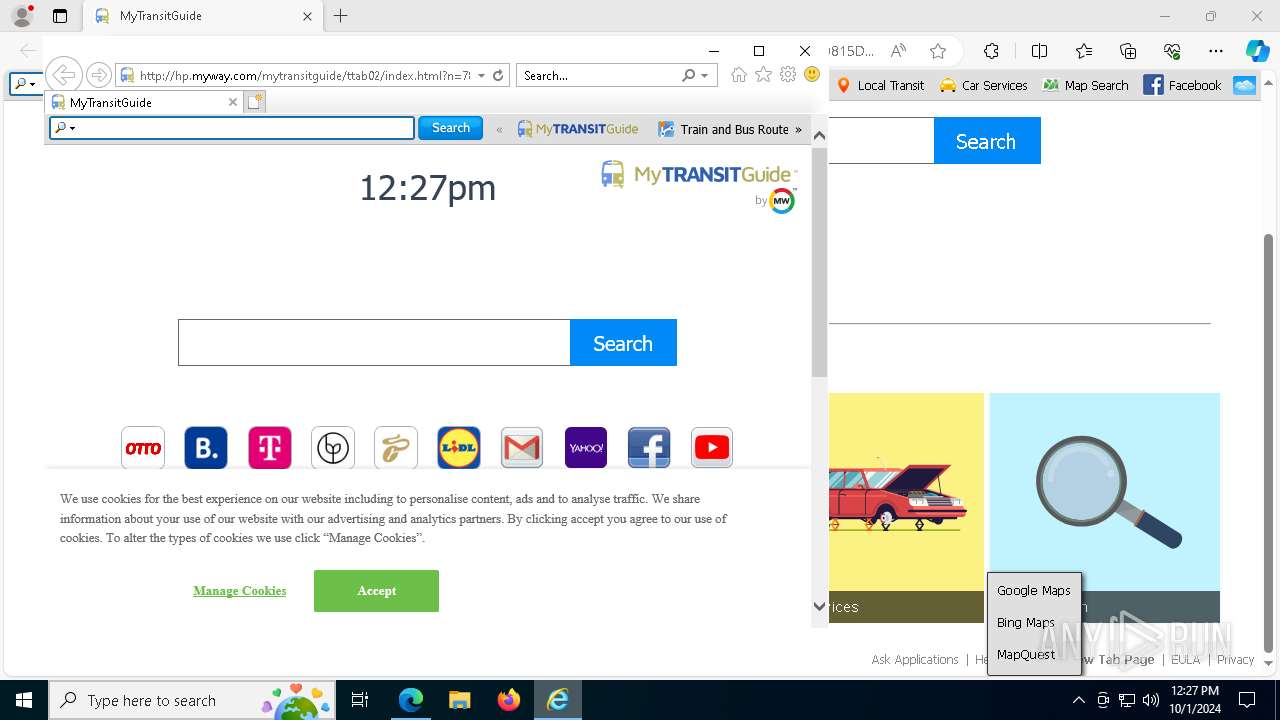Open the MyTransitGuide logo in header
This screenshot has height=720, width=1280.
[x=698, y=176]
